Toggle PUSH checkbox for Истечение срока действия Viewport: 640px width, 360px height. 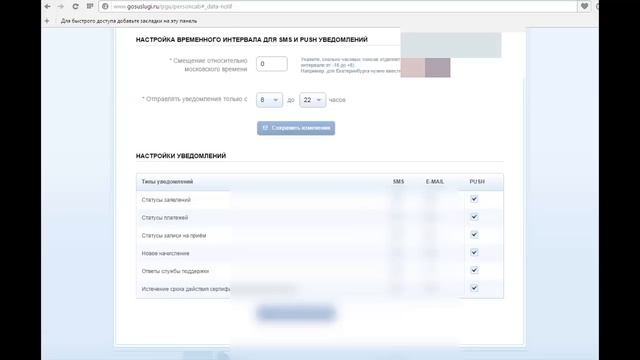pyautogui.click(x=474, y=288)
